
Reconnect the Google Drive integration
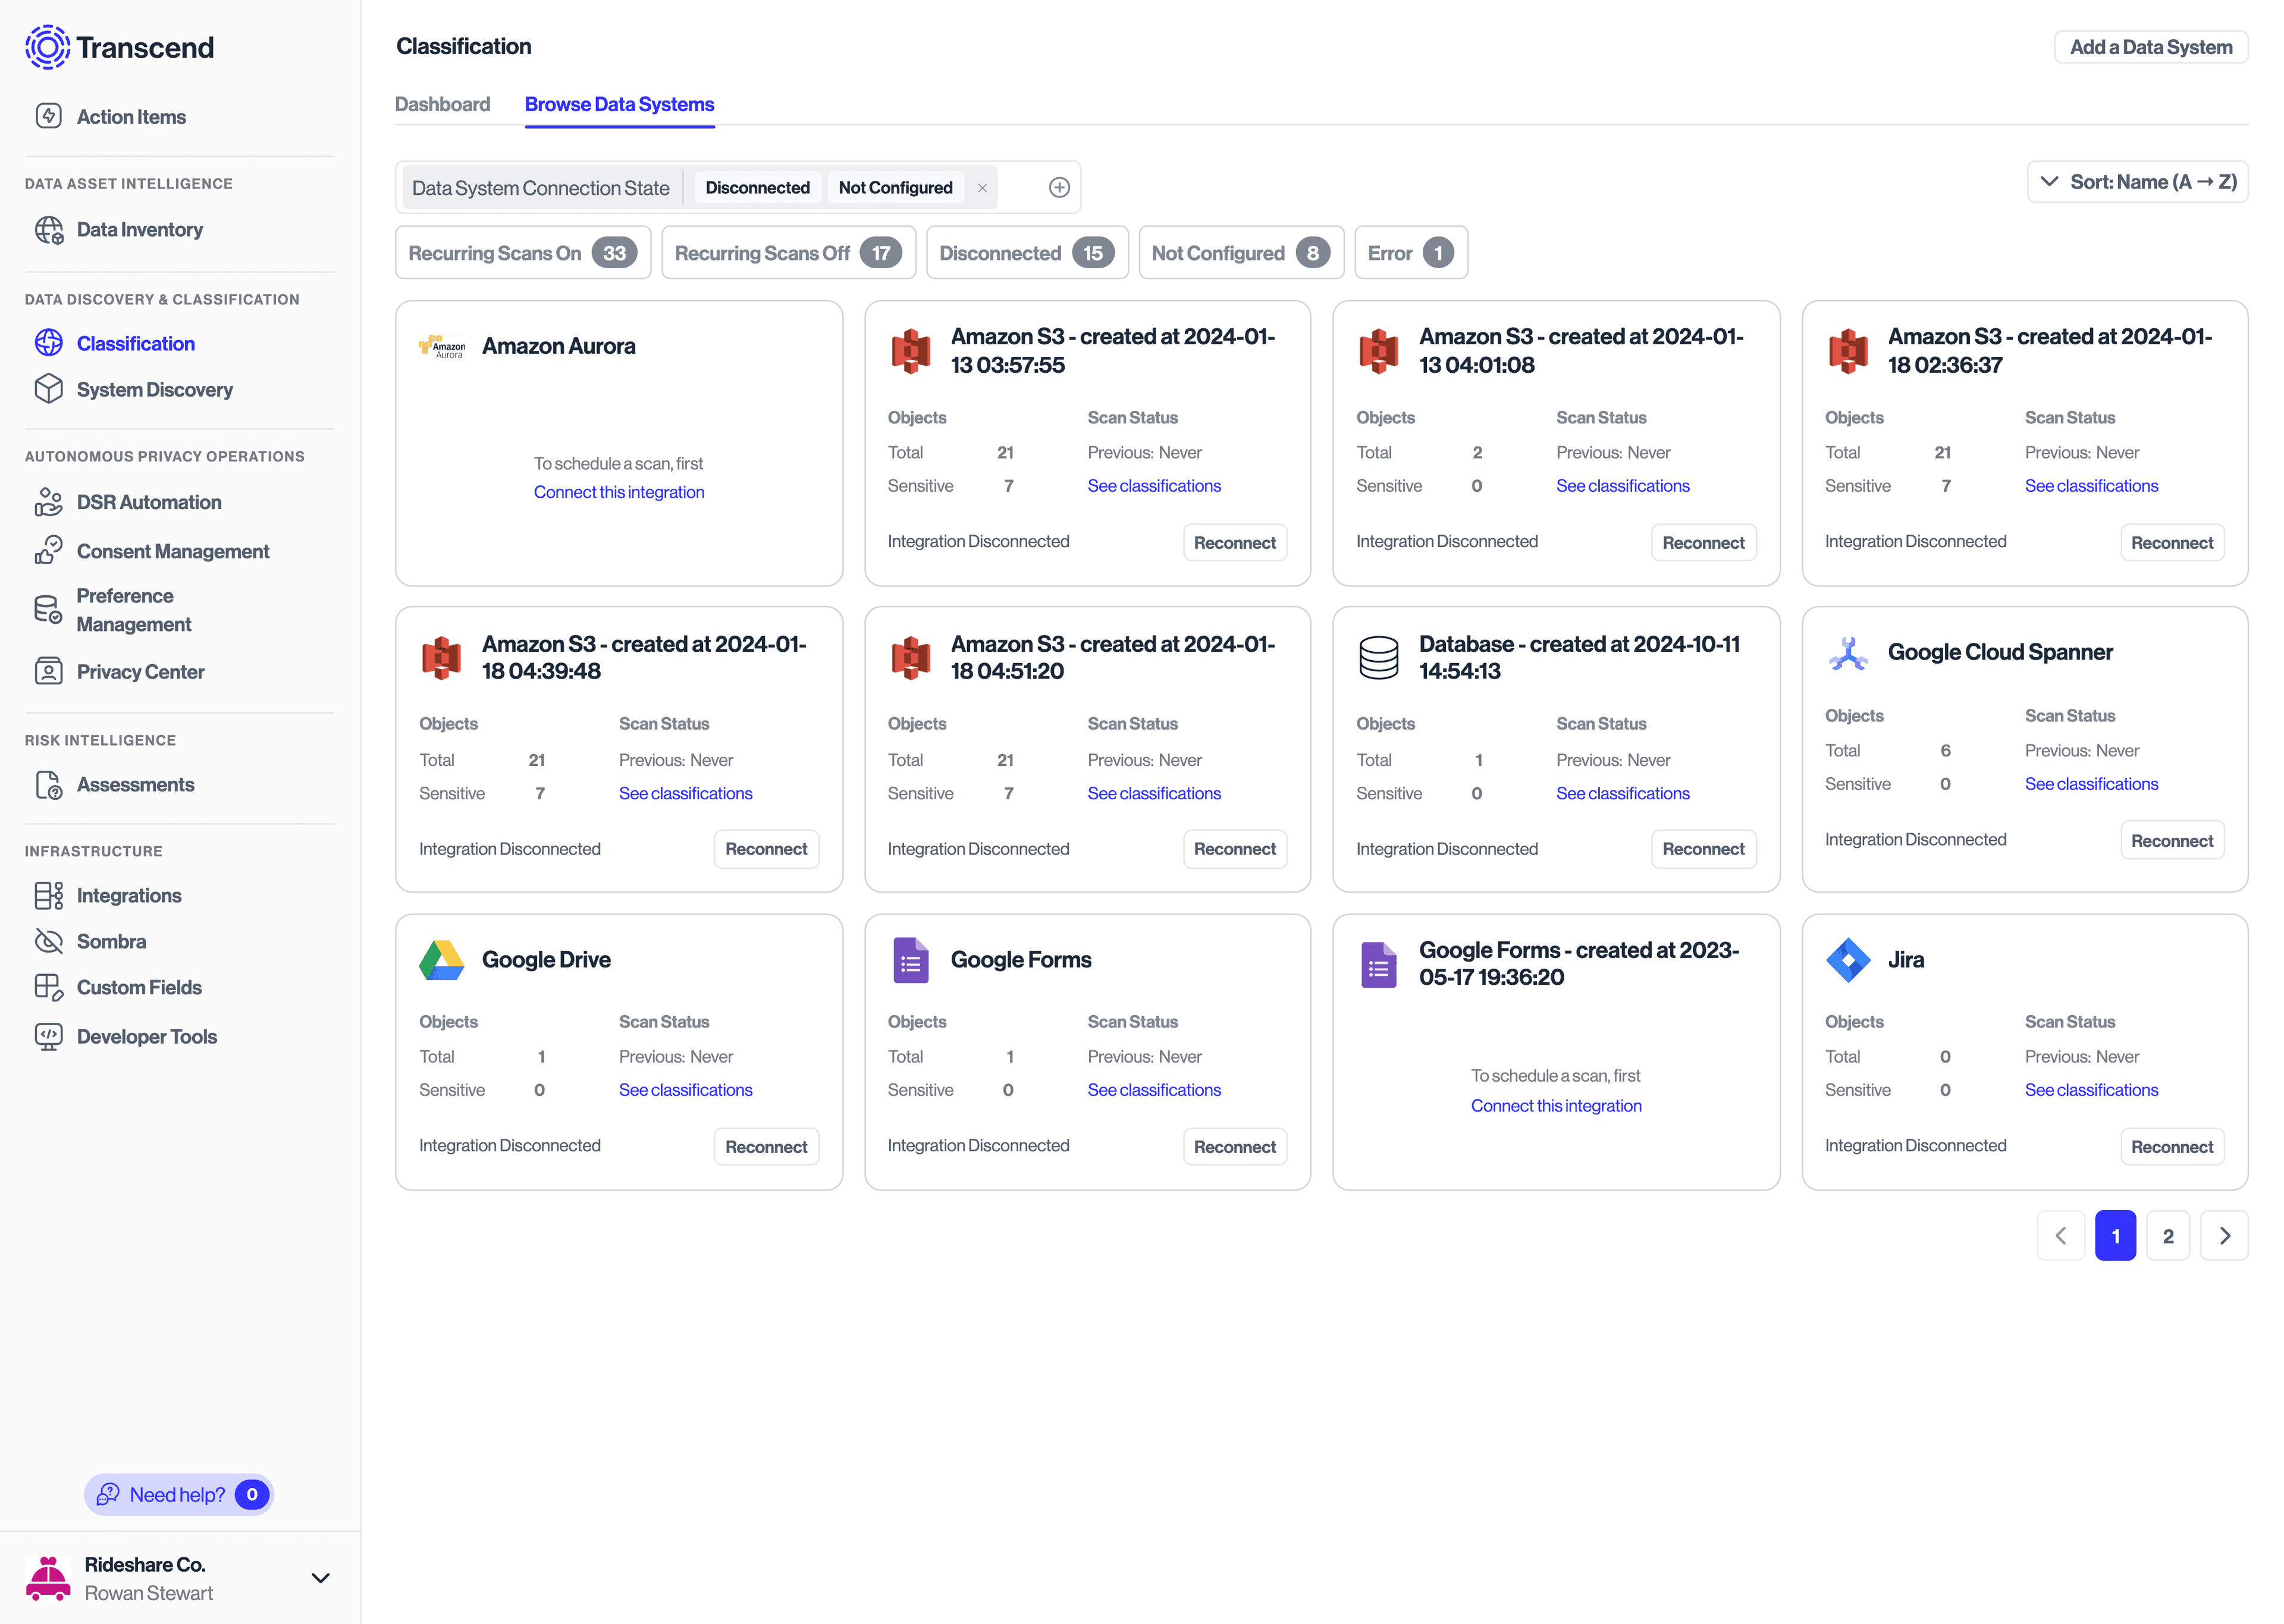tap(766, 1146)
